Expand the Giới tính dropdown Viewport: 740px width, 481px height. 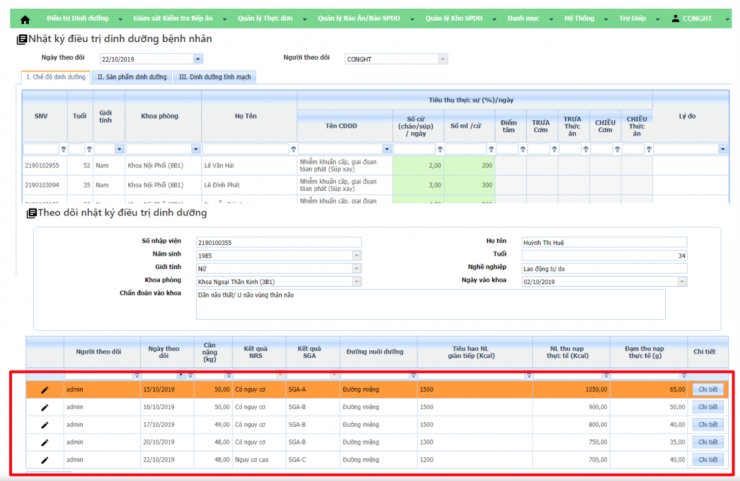coord(356,268)
